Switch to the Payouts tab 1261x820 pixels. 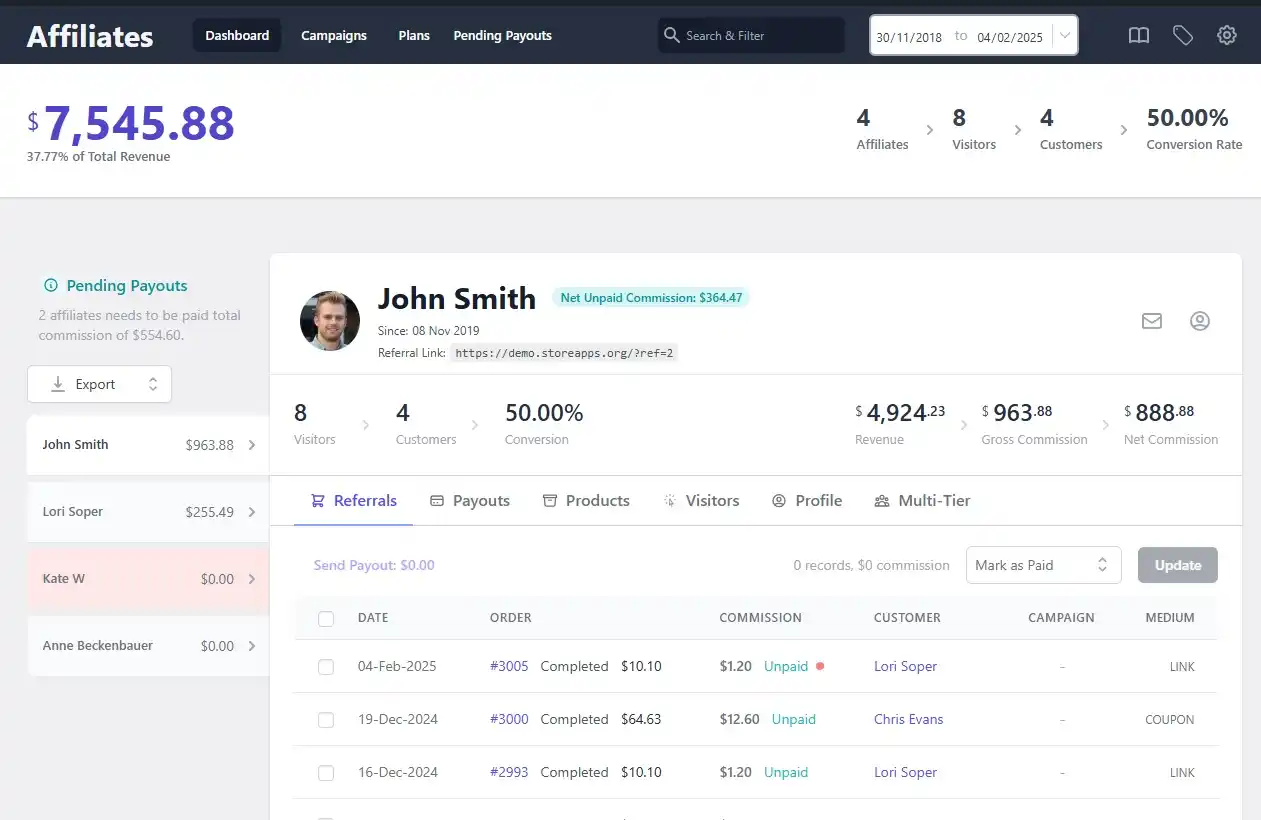pos(470,500)
